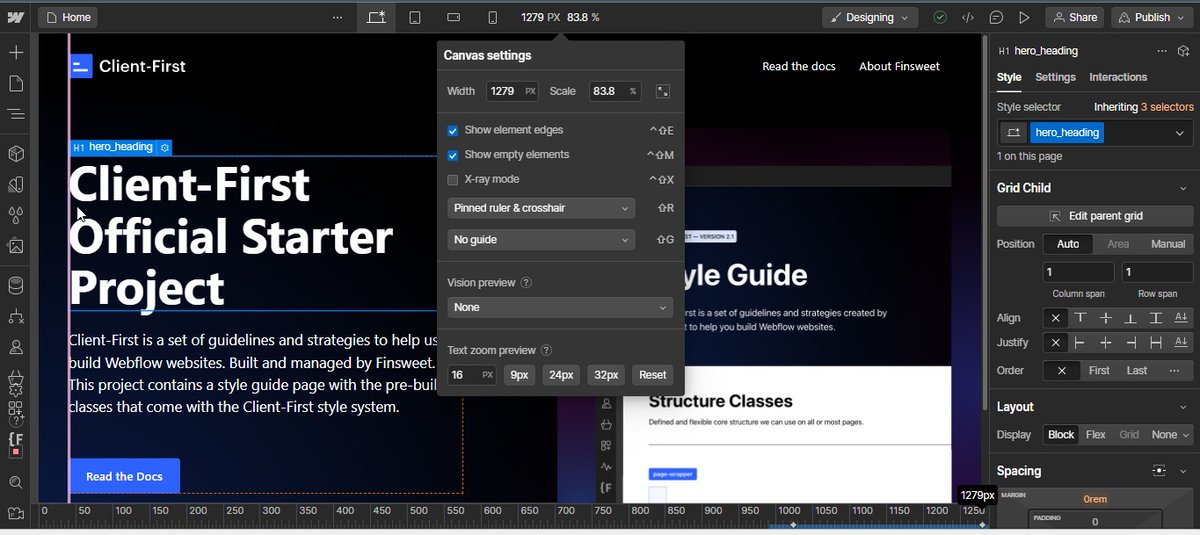Screen dimensions: 1200x535
Task: Open the code export icon
Action: pyautogui.click(x=967, y=17)
